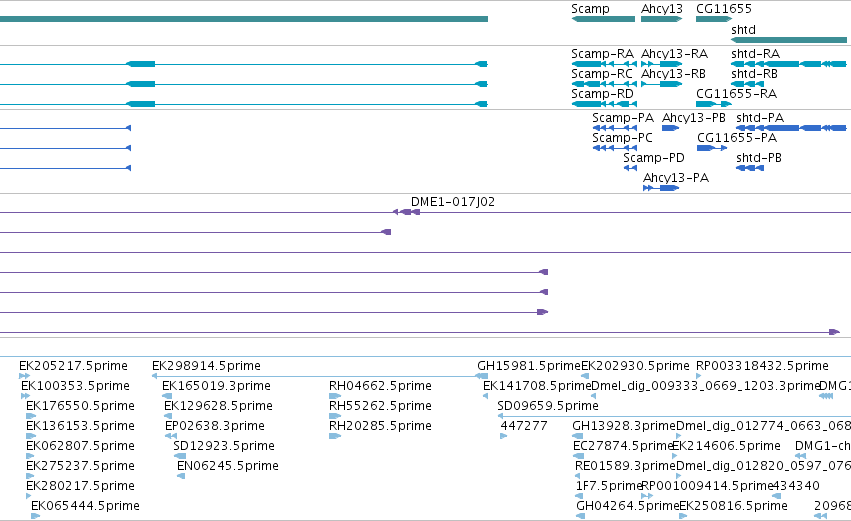Select the EK176550.5prime EST label
851x521 pixels.
point(80,406)
